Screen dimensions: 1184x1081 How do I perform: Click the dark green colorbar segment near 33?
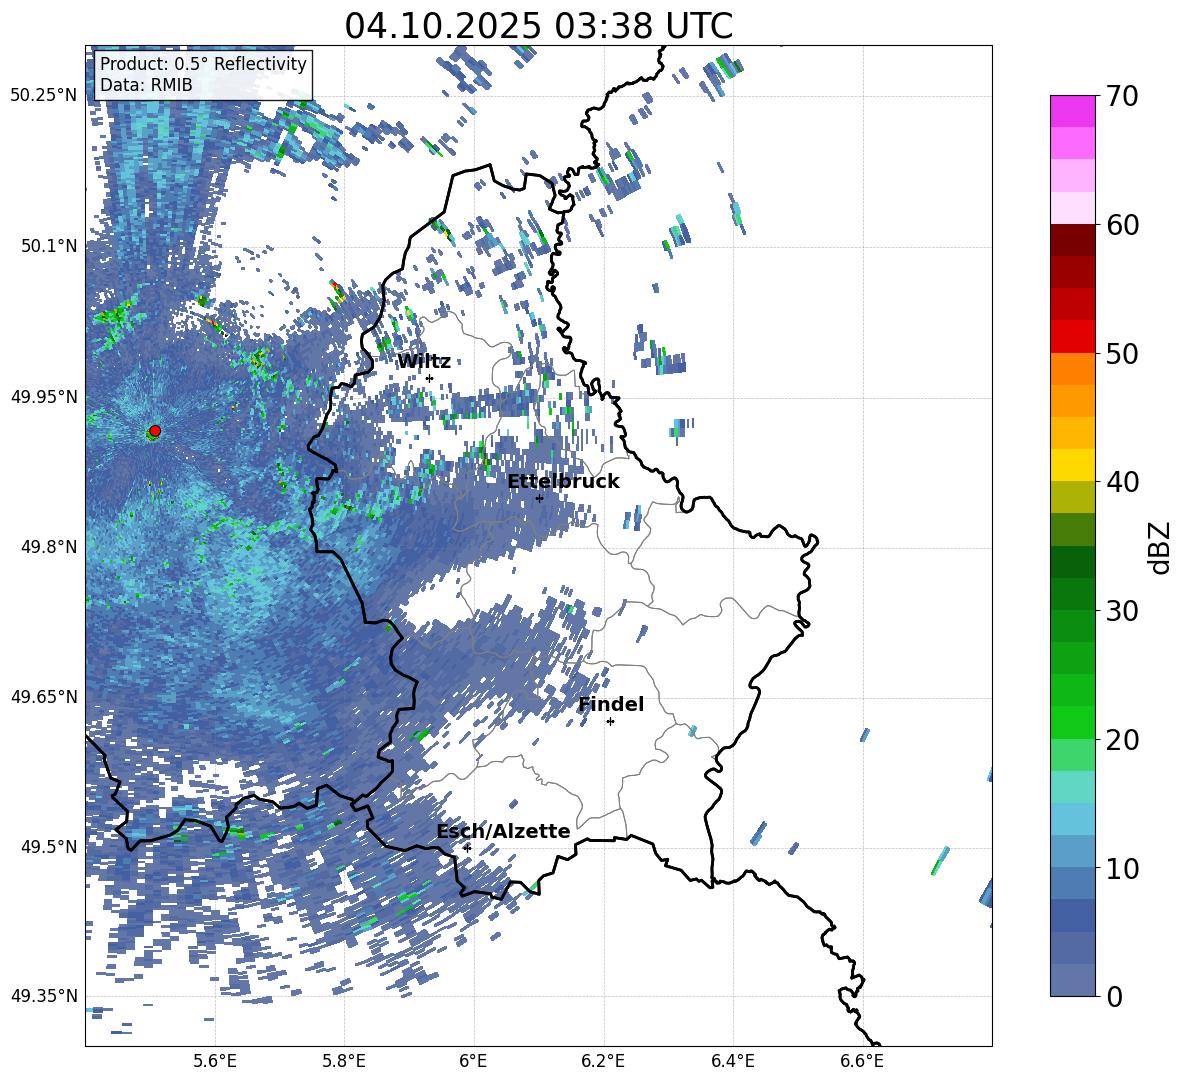tap(1072, 562)
